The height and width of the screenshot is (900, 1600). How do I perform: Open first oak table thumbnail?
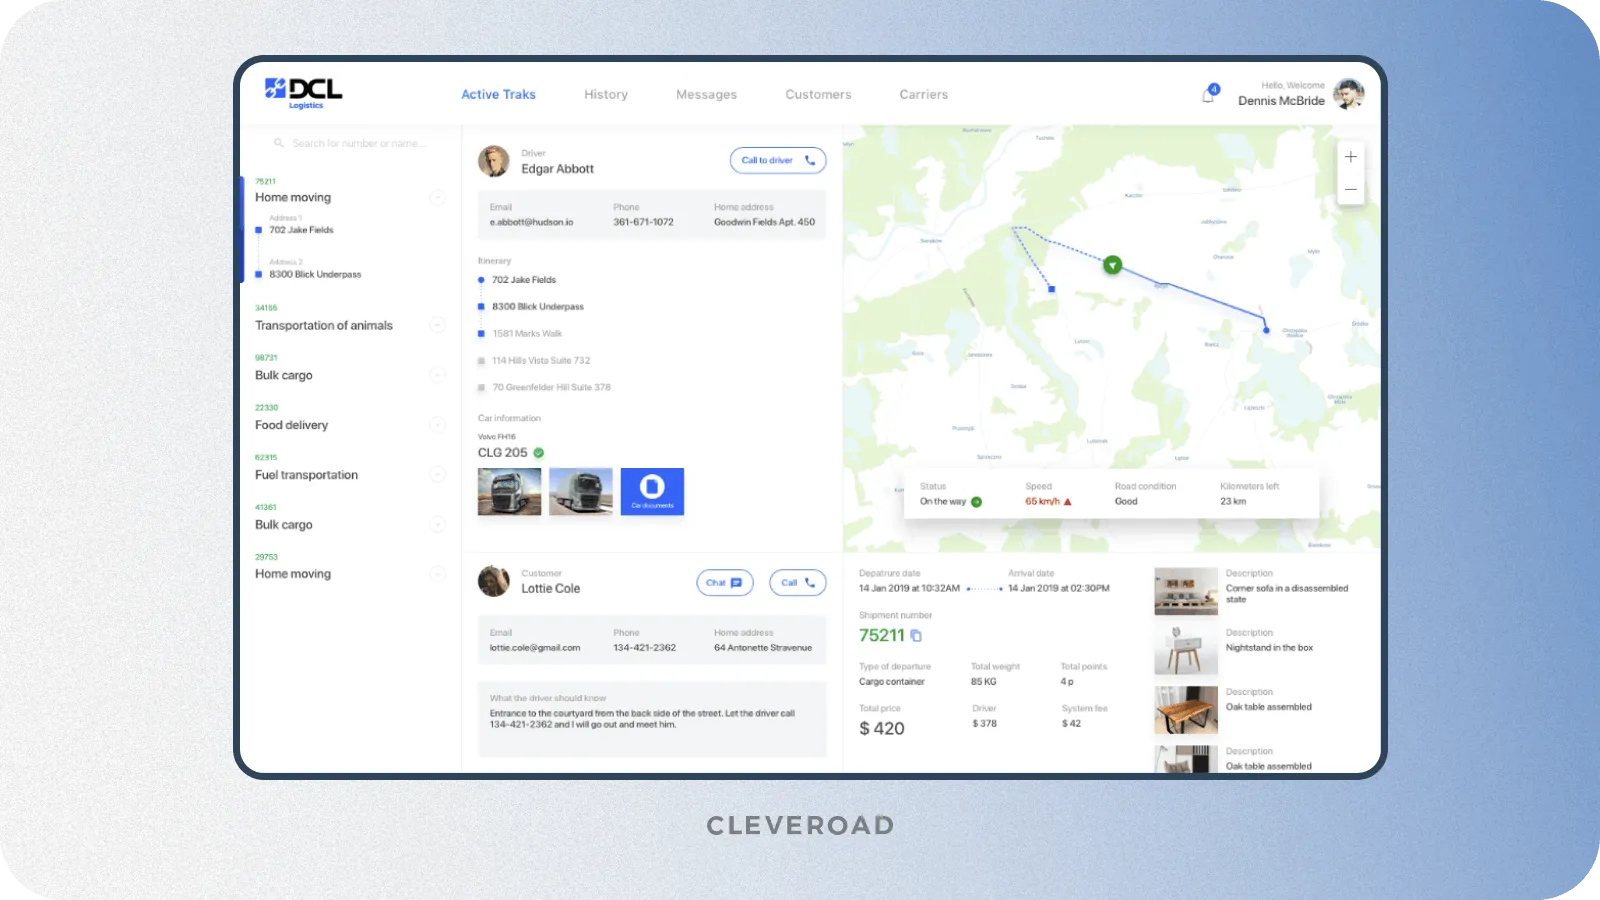(x=1186, y=710)
